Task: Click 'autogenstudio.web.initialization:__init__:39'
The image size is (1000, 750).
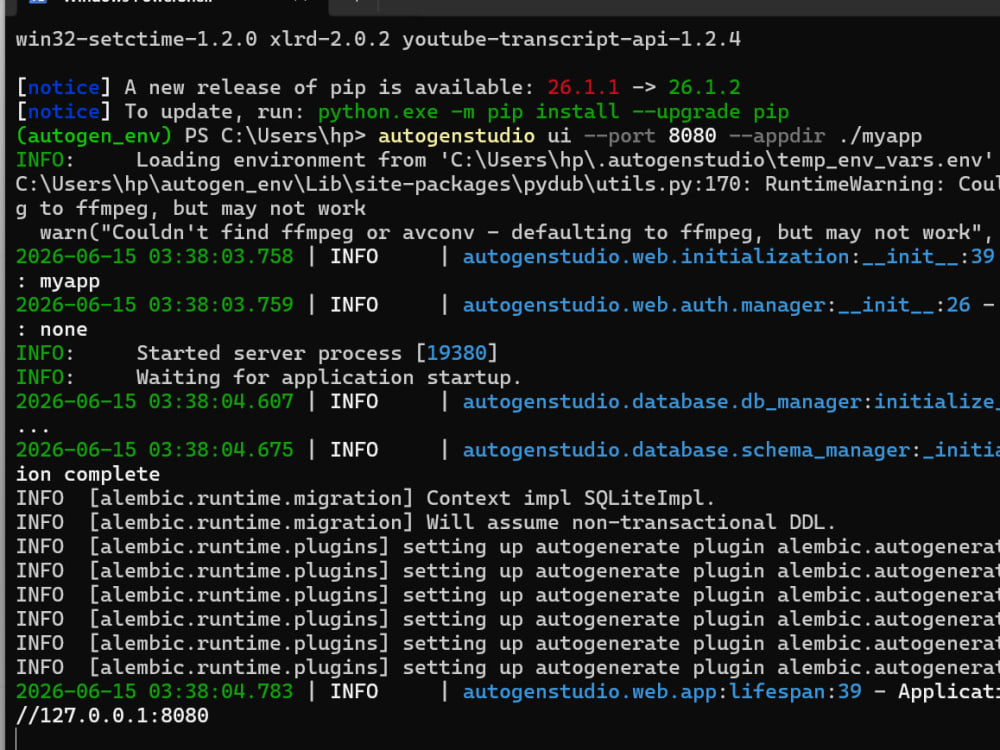Action: 728,256
